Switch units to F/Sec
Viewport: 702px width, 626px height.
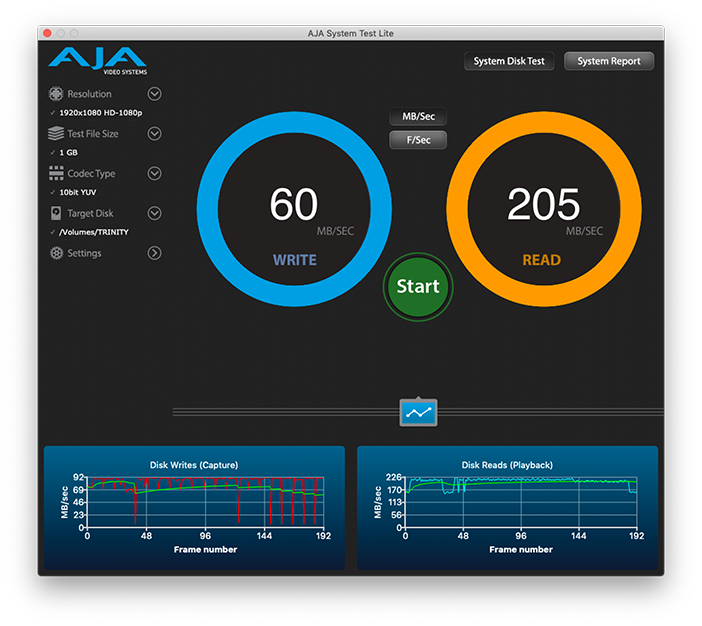click(418, 140)
